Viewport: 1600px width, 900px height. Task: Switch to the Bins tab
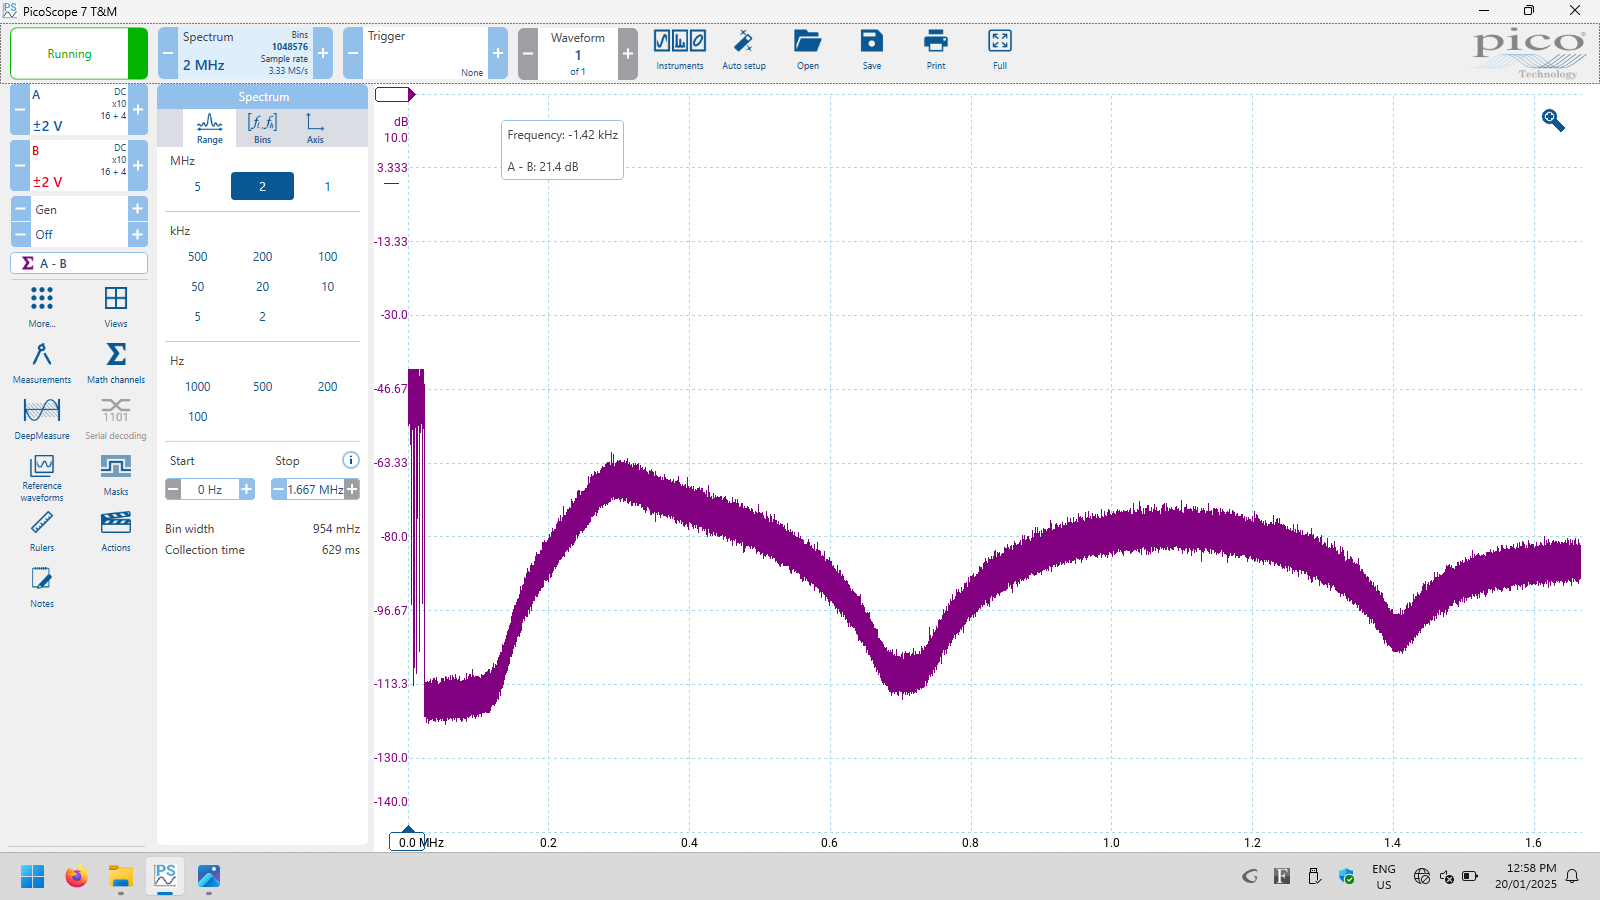click(262, 128)
